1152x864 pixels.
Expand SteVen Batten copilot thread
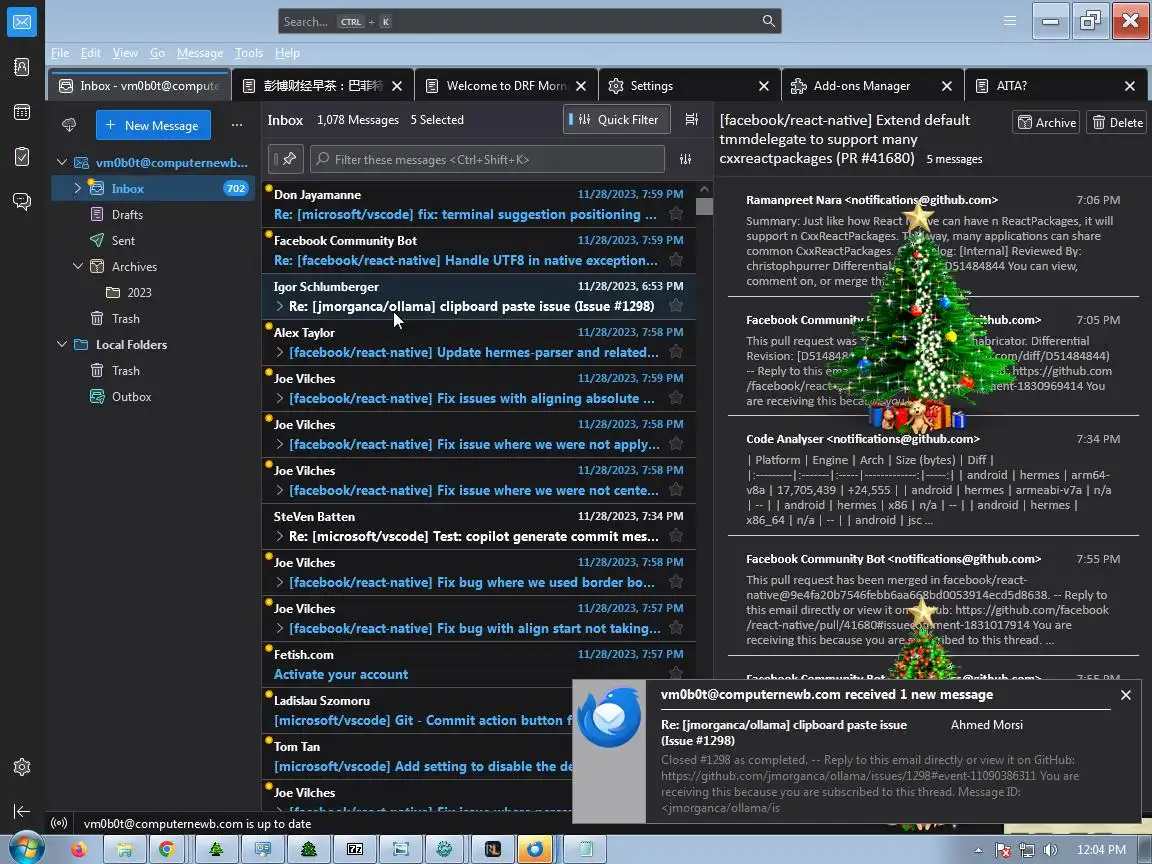[279, 536]
